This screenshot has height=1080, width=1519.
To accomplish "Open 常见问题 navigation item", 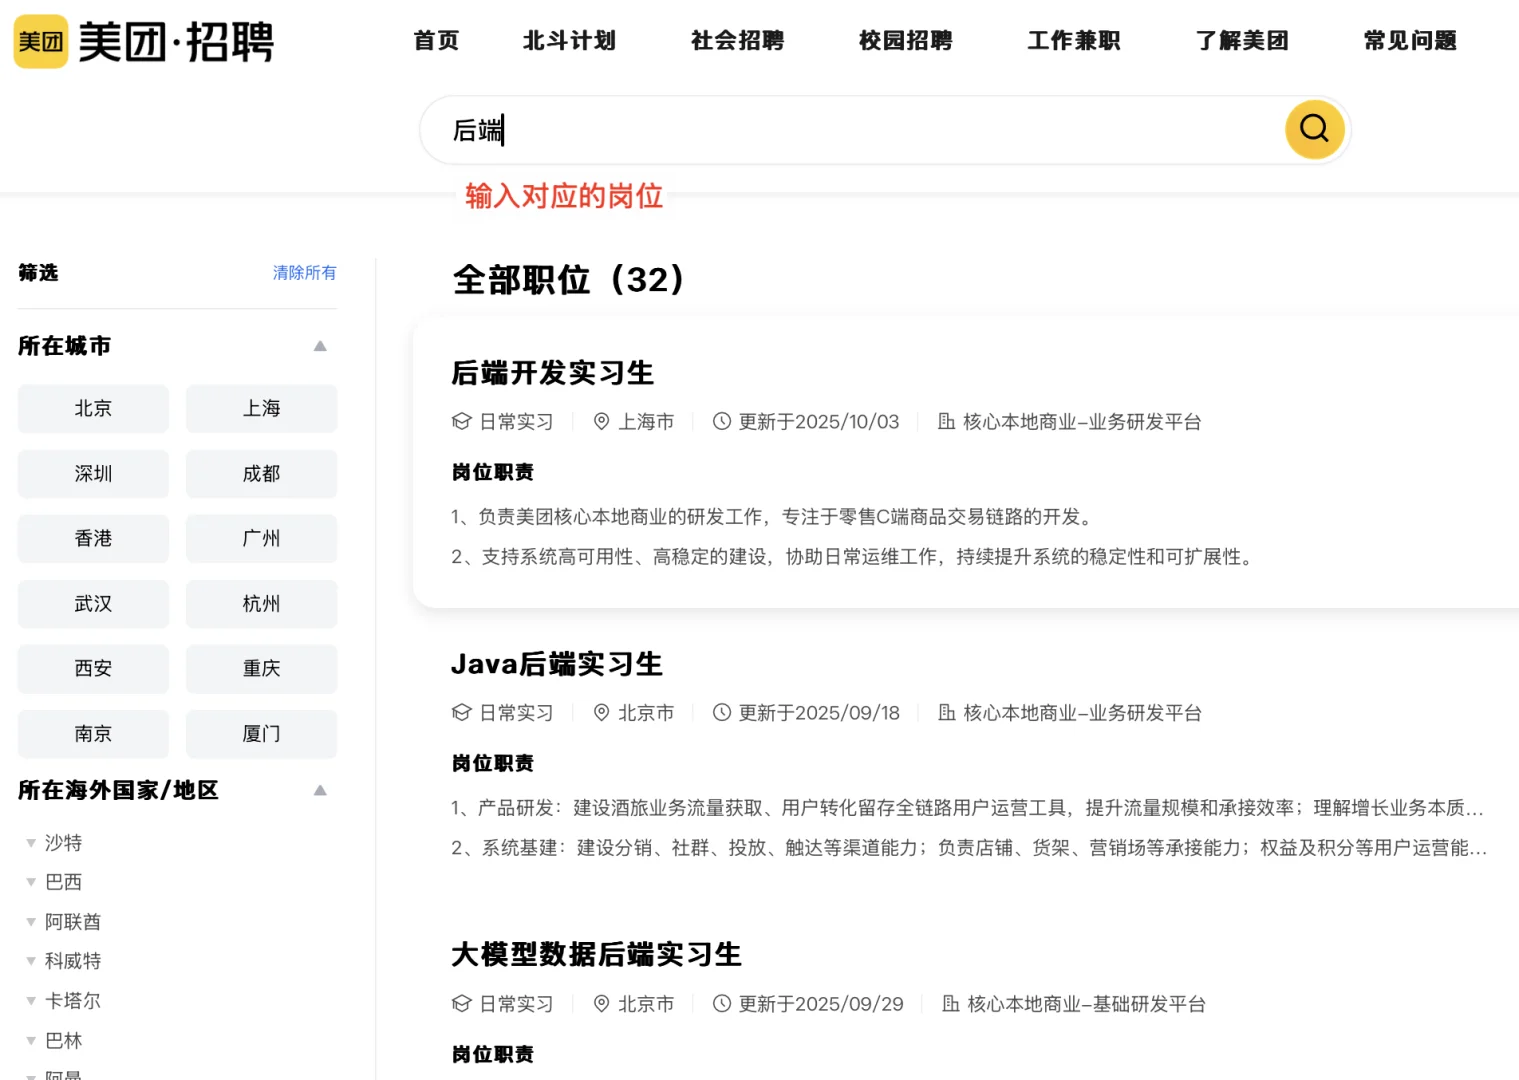I will [1410, 41].
